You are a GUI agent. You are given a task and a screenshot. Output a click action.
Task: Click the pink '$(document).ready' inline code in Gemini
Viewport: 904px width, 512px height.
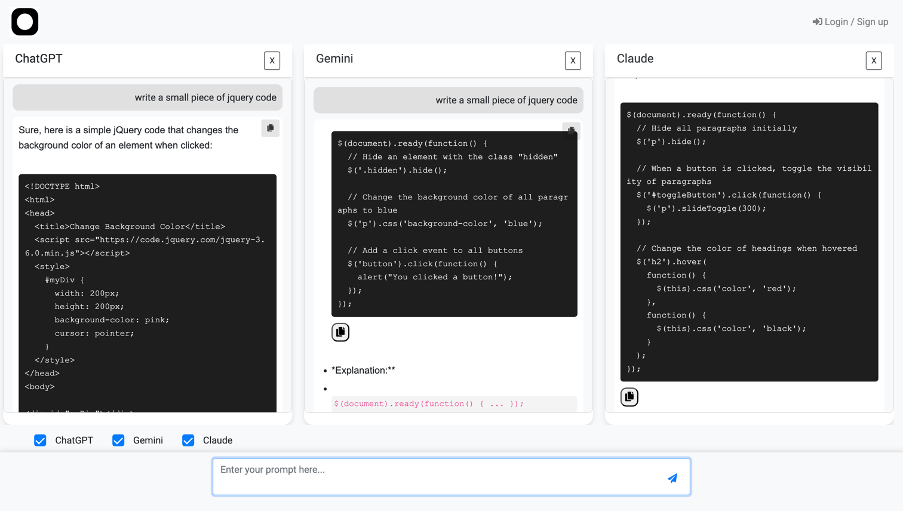click(429, 404)
